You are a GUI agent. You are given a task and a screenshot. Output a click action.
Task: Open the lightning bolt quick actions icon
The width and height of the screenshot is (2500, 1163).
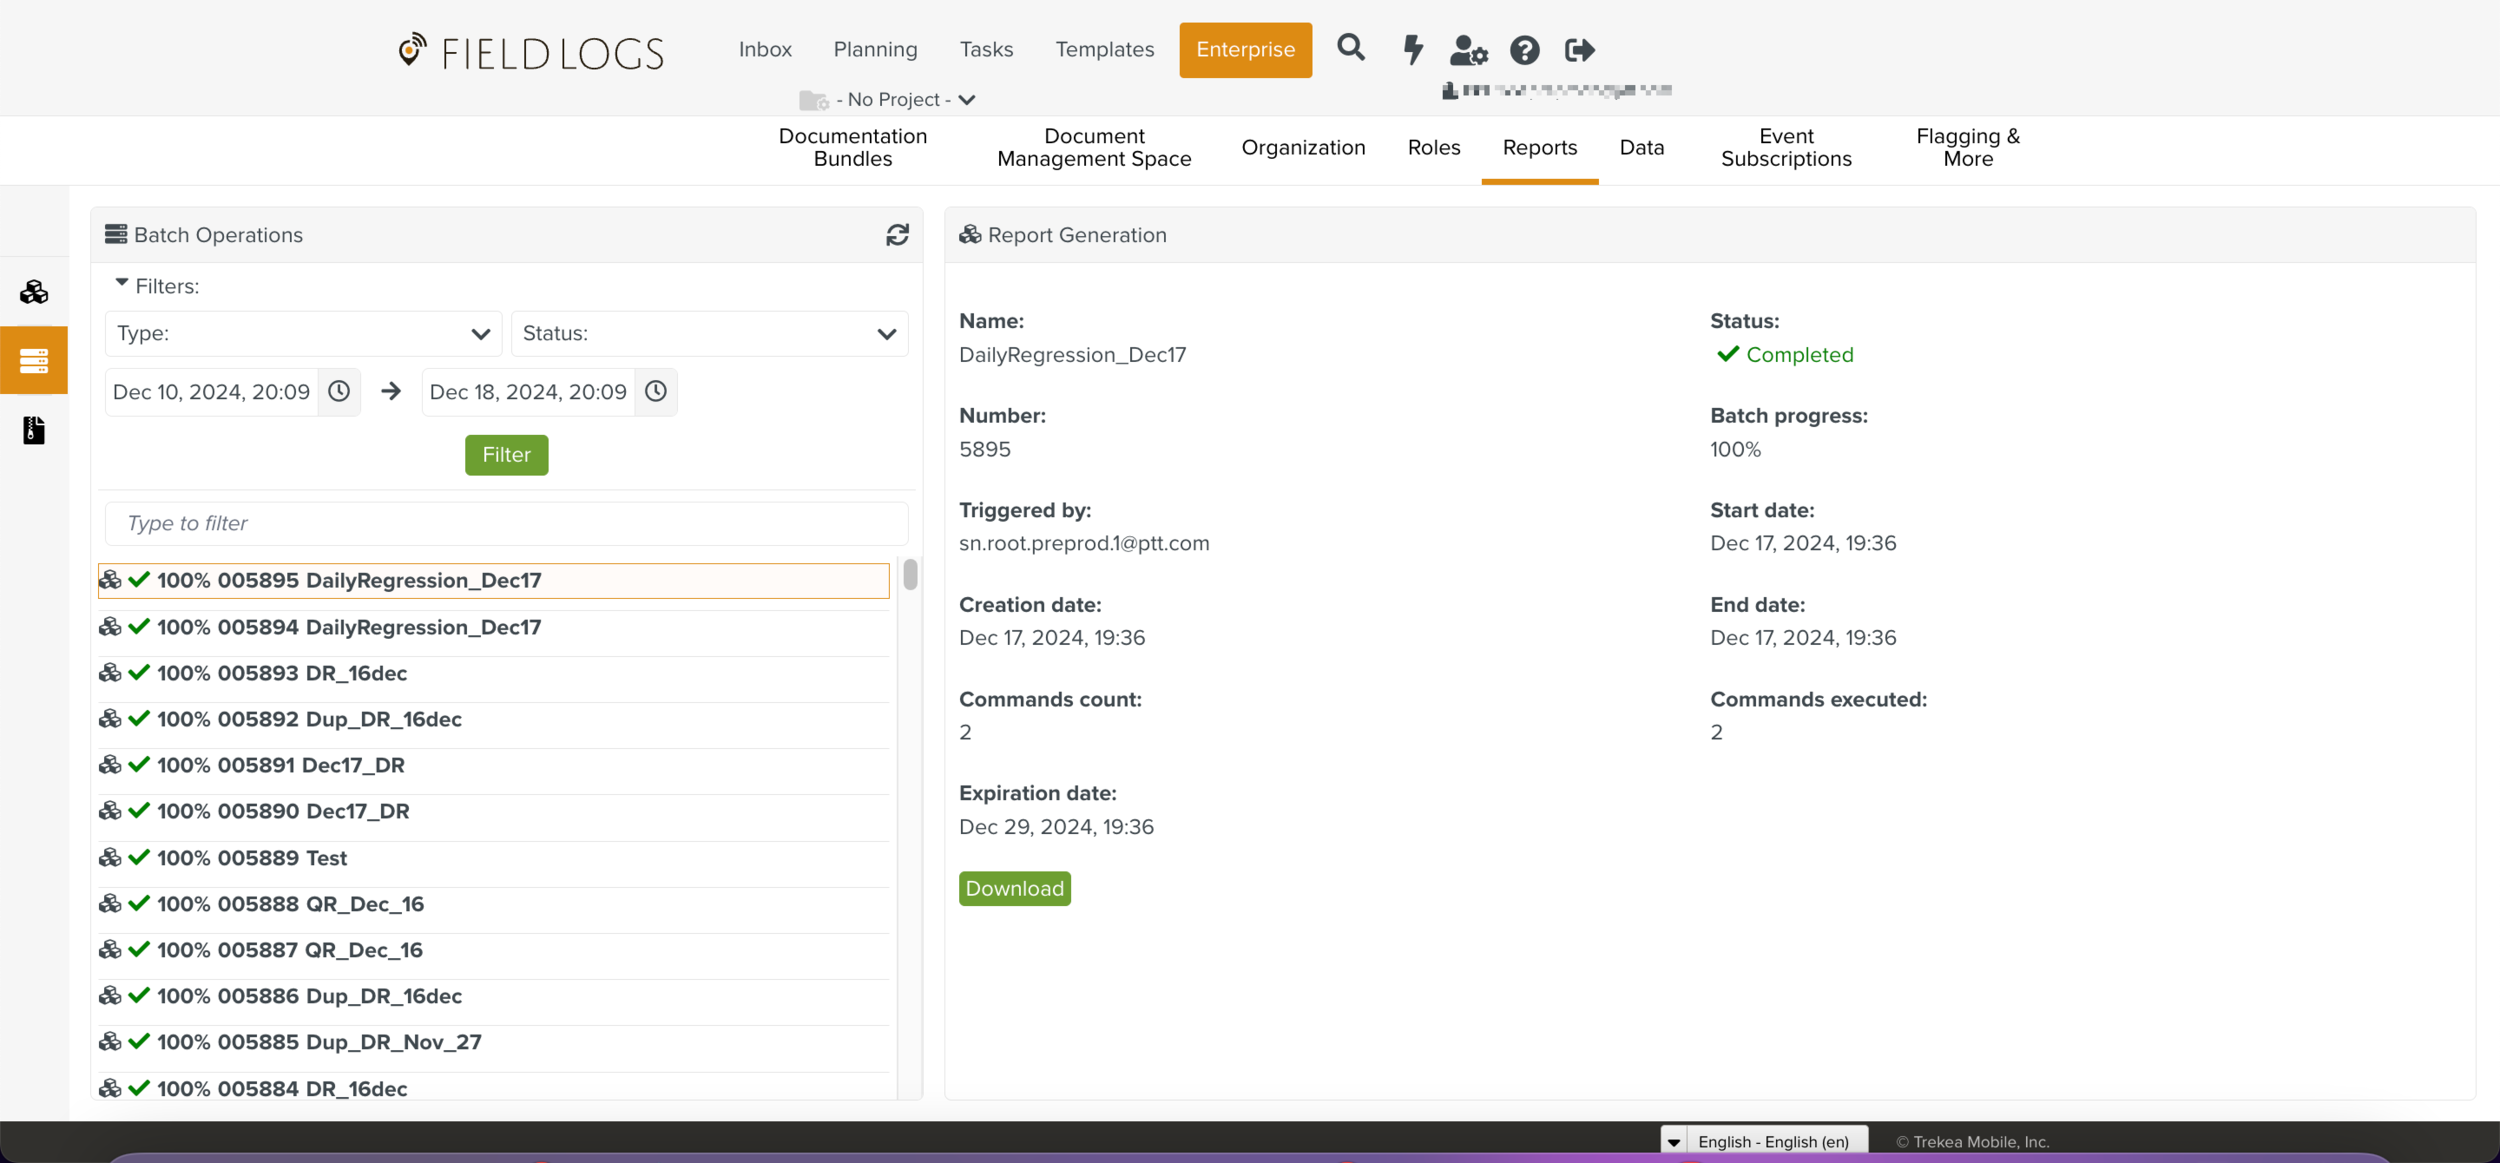click(1412, 49)
